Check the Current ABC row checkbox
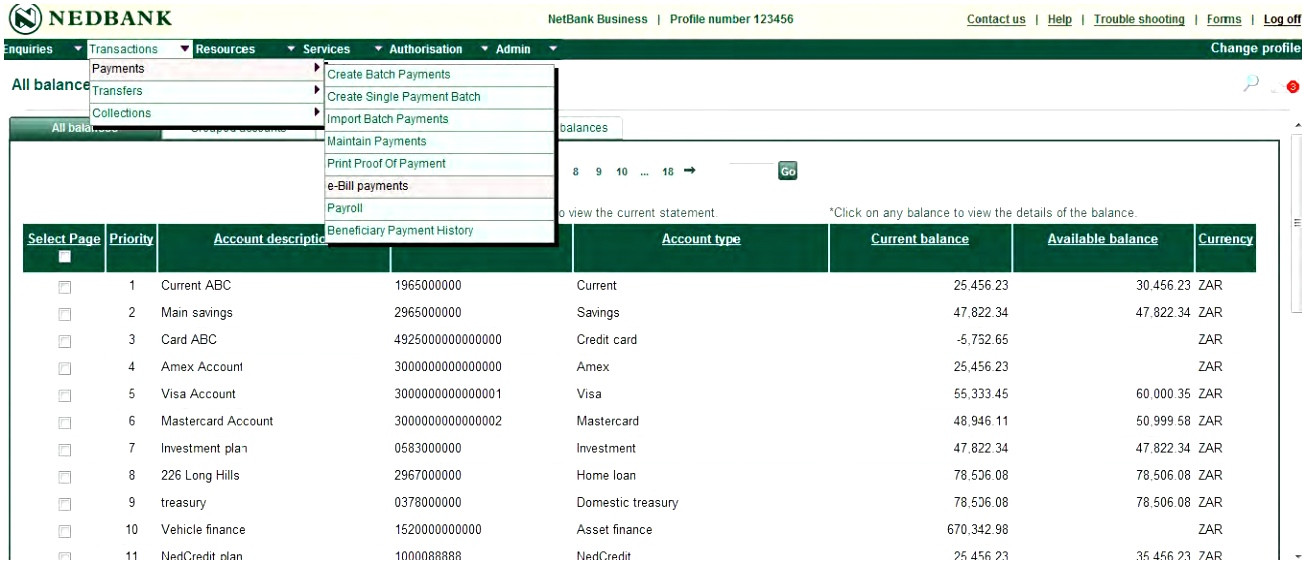Image resolution: width=1306 pixels, height=564 pixels. 65,287
